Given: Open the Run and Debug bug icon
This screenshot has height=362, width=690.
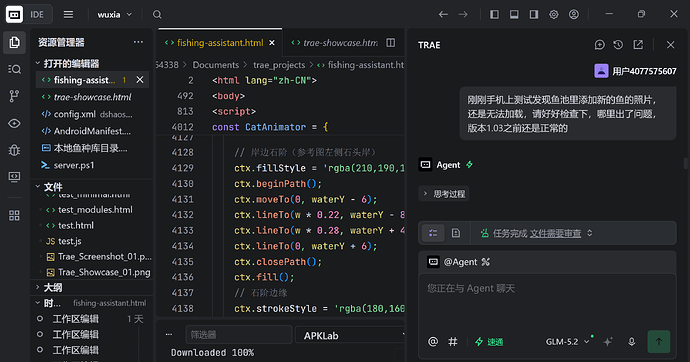Looking at the screenshot, I should 14,150.
